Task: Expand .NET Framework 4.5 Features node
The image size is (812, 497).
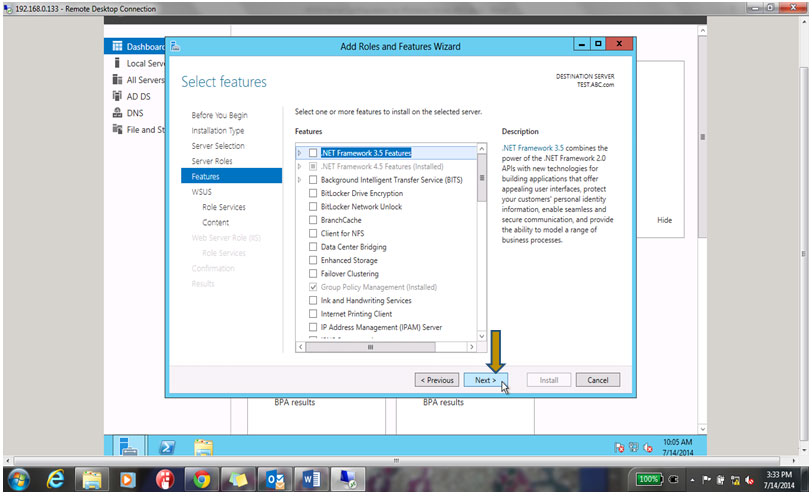Action: click(299, 166)
